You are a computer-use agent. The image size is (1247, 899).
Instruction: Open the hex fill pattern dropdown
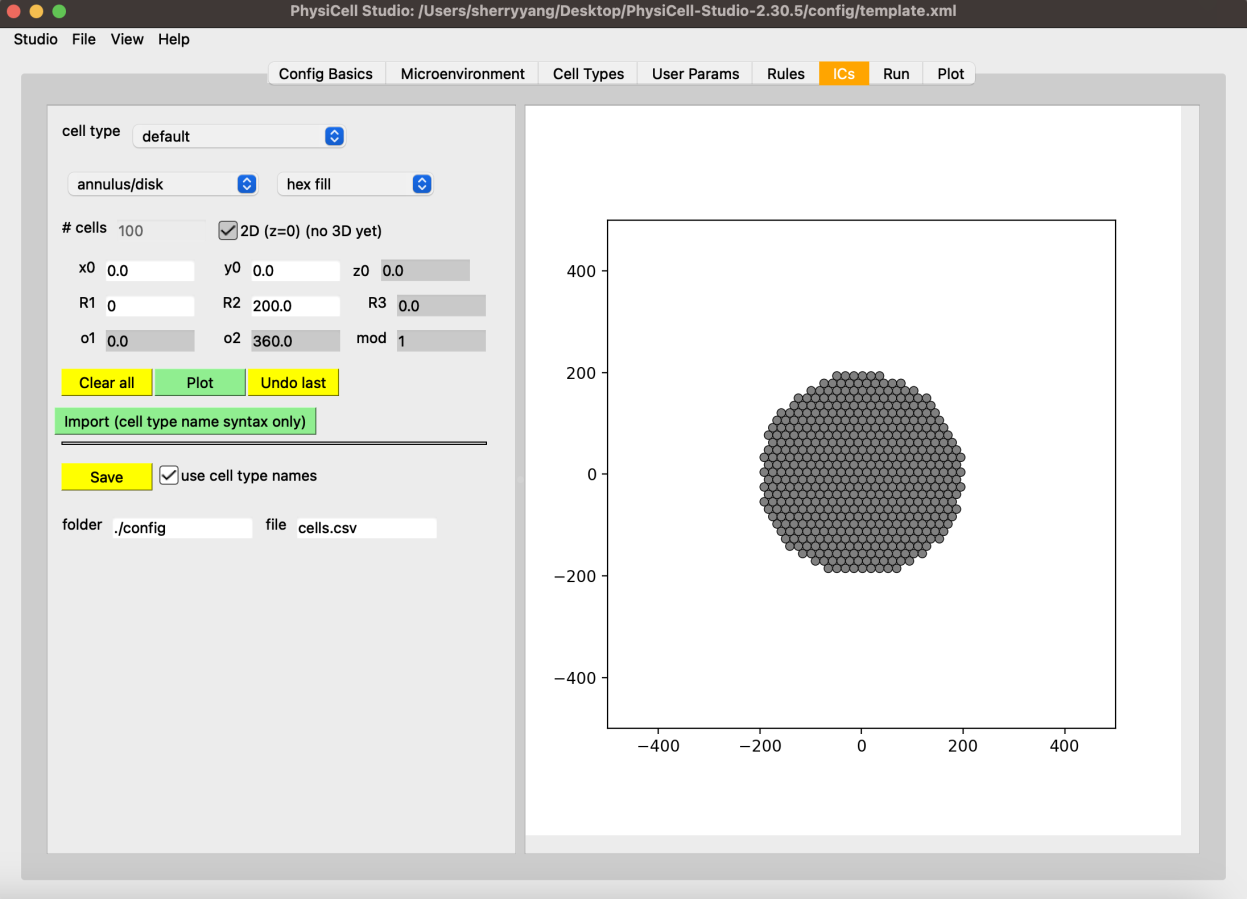click(x=355, y=184)
